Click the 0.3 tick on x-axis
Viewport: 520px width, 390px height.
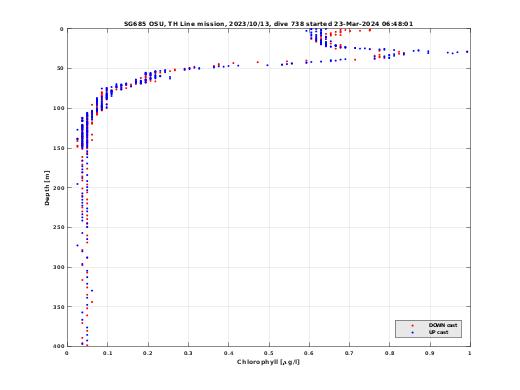pos(188,353)
